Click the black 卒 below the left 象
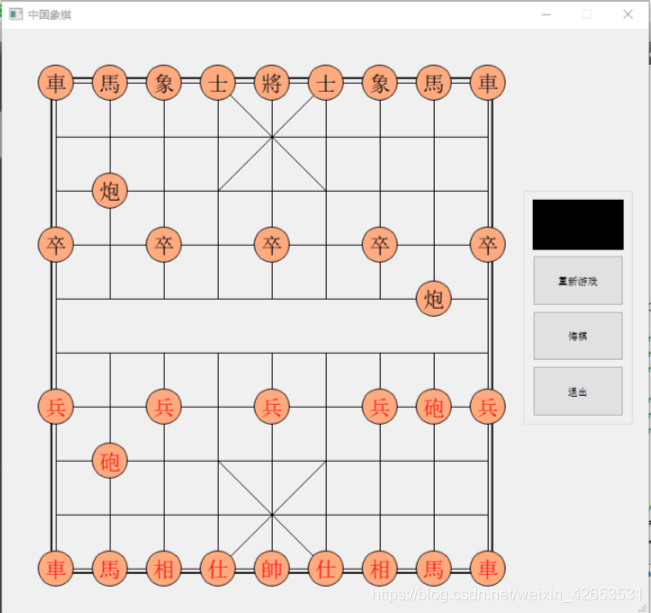 [164, 245]
